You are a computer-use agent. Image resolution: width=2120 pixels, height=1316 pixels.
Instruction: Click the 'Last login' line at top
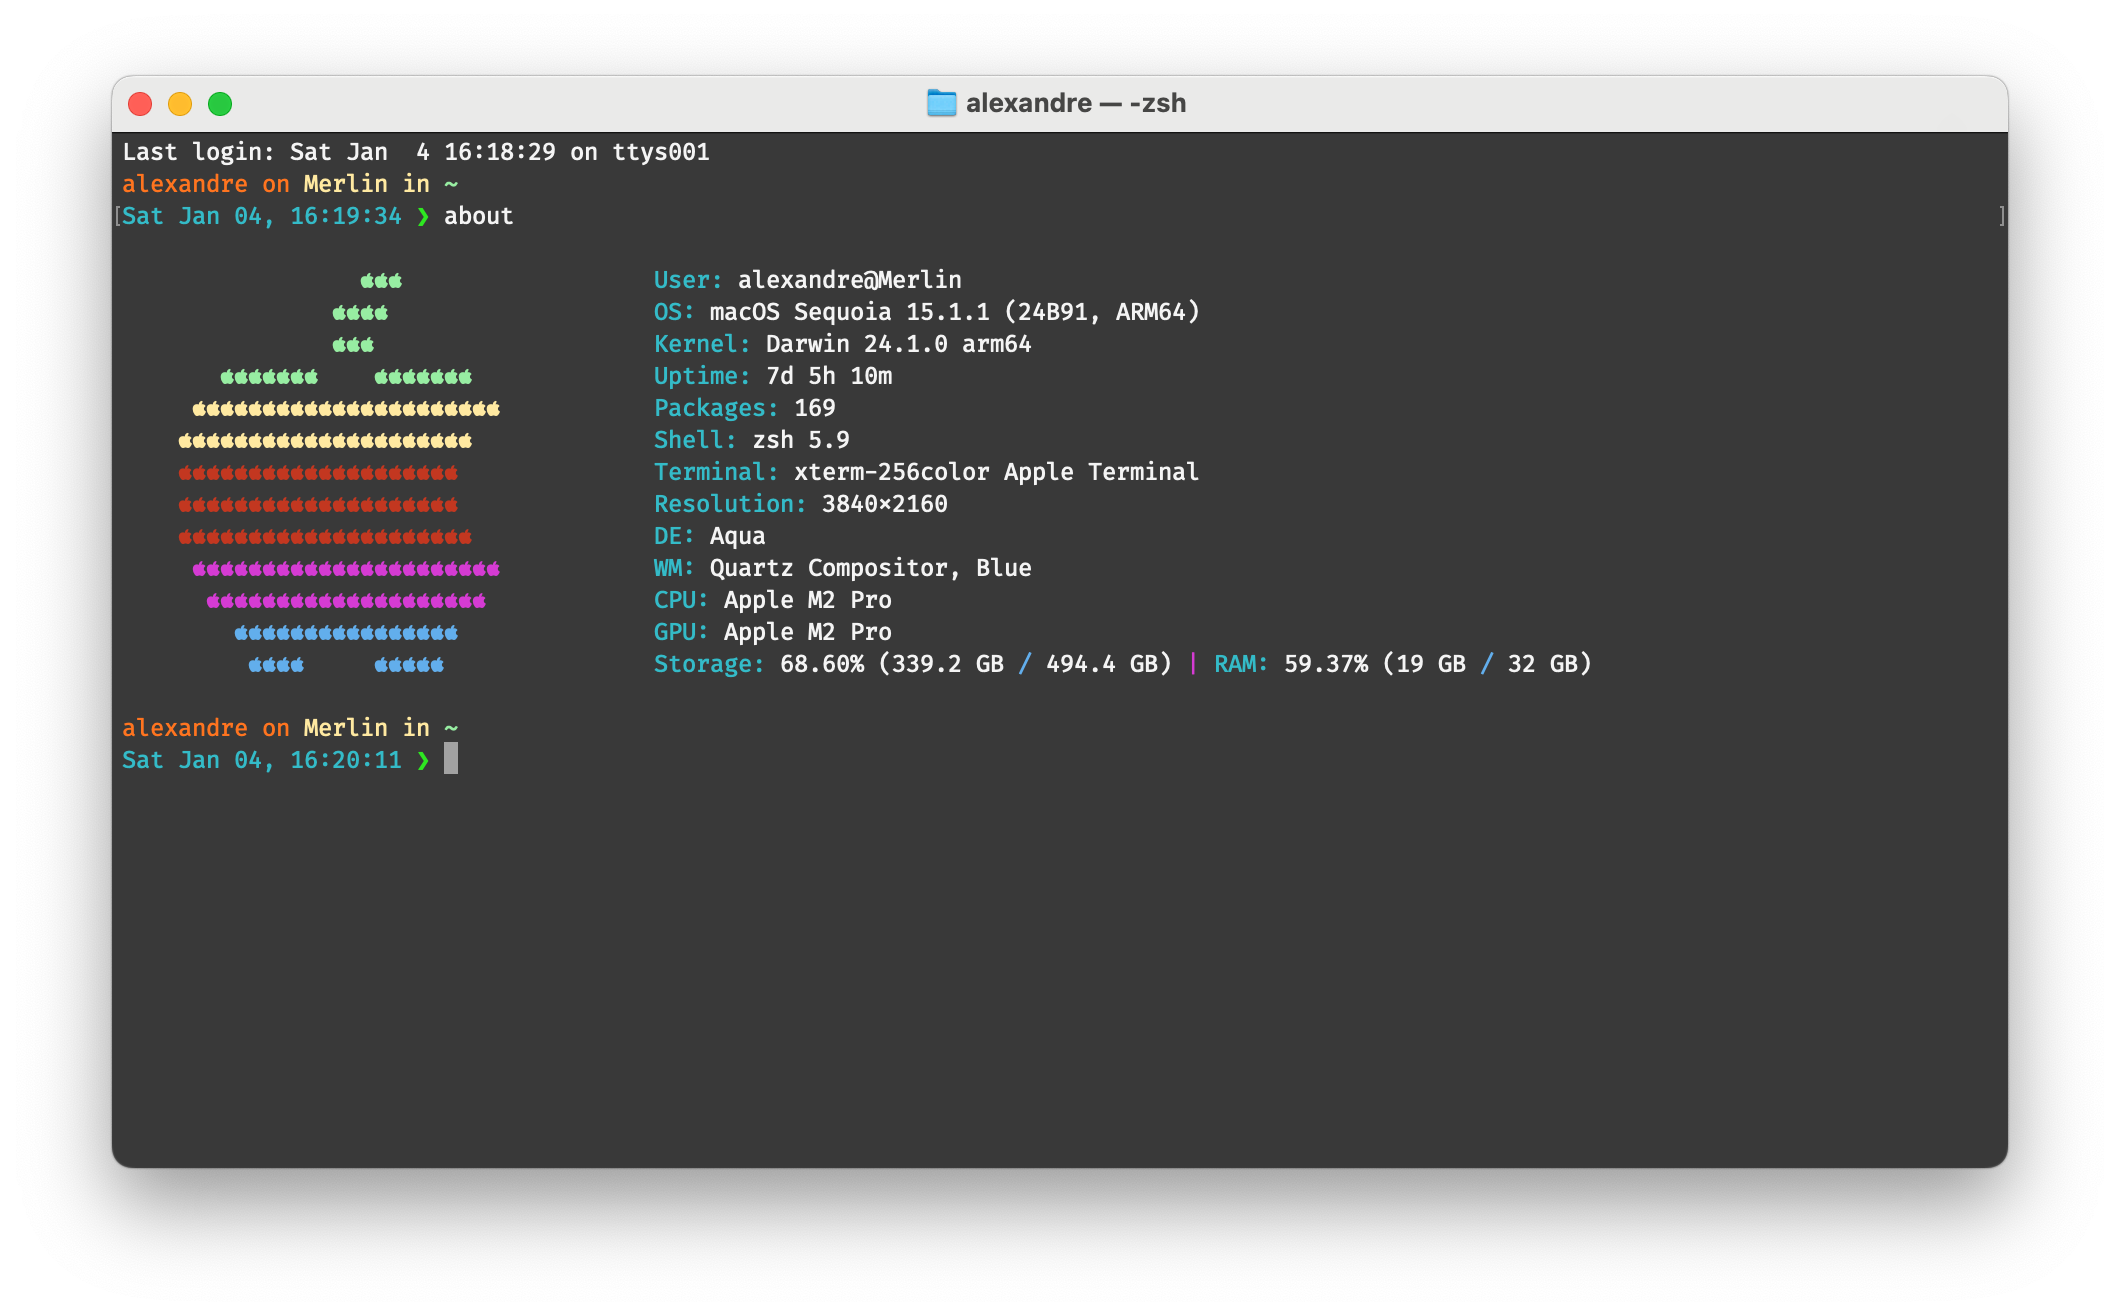(415, 152)
